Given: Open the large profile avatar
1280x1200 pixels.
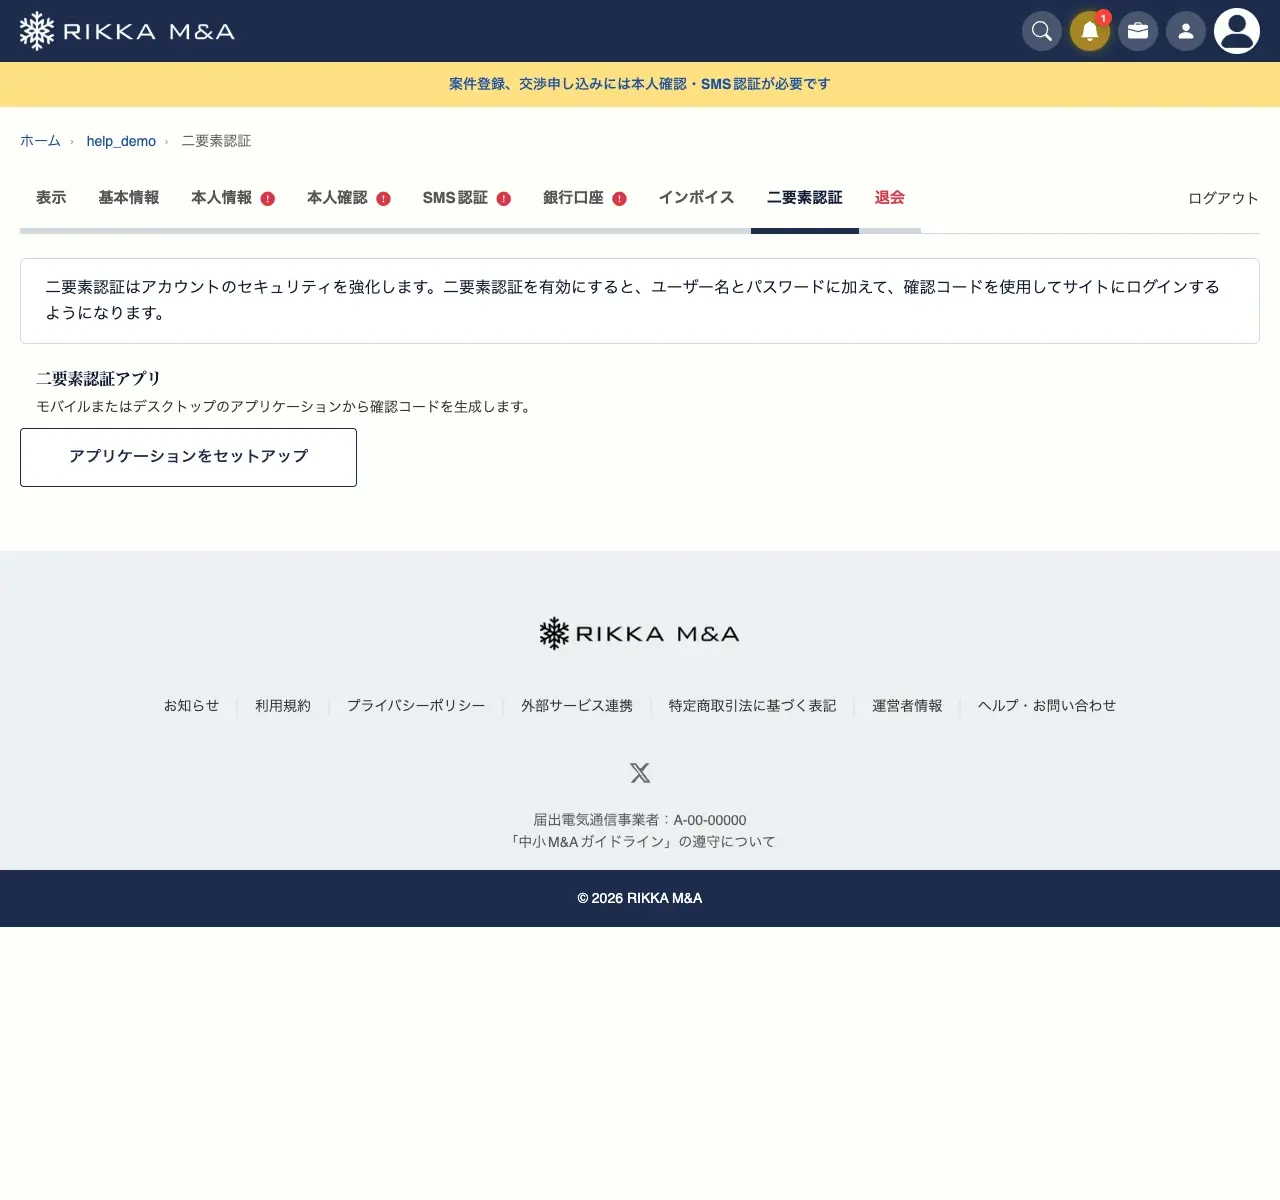Looking at the screenshot, I should [x=1236, y=31].
